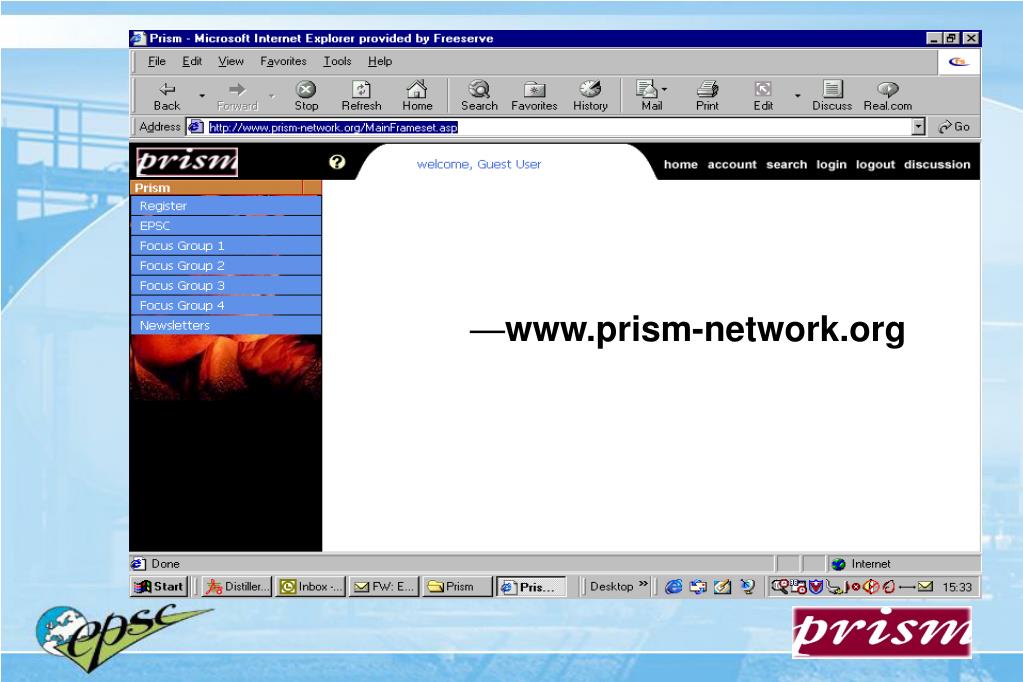
Task: Click the Show Desktop quick launch icon
Action: point(722,587)
